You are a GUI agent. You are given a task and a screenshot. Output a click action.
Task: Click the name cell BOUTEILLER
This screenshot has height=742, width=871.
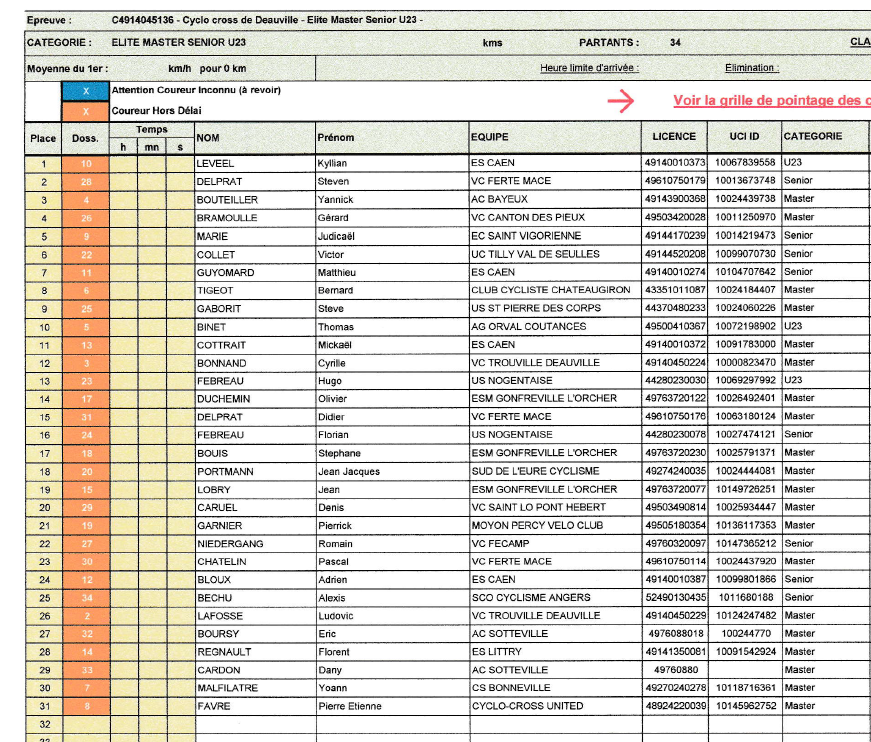click(255, 200)
